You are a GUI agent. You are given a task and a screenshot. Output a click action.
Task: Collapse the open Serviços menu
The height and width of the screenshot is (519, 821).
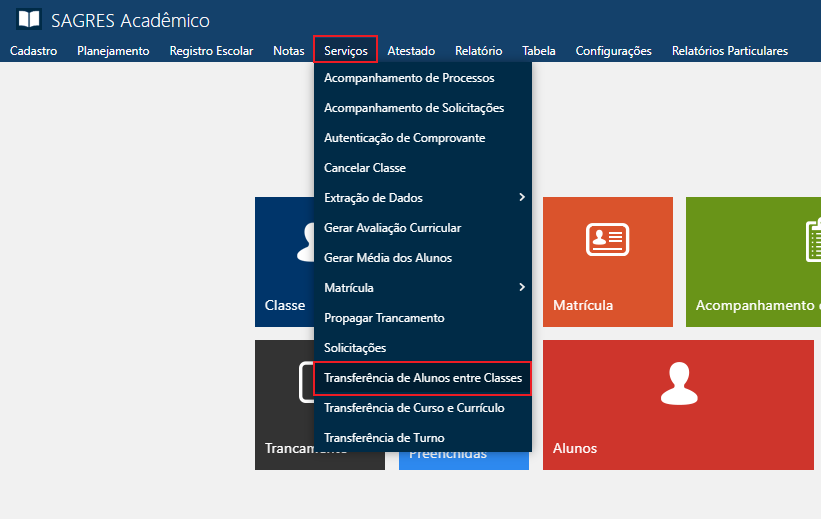click(345, 51)
